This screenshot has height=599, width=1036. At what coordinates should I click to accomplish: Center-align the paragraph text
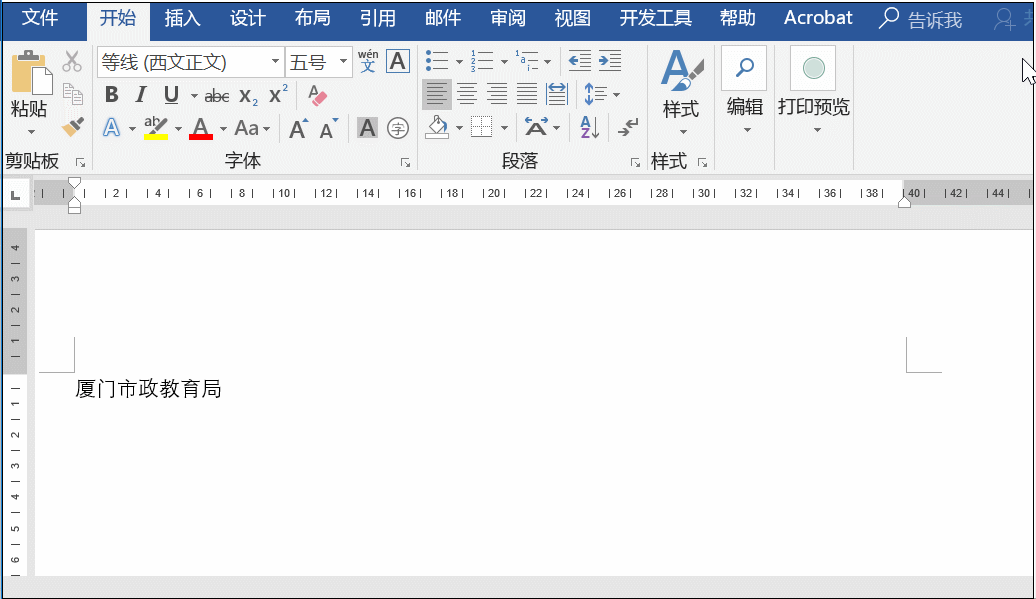[467, 94]
